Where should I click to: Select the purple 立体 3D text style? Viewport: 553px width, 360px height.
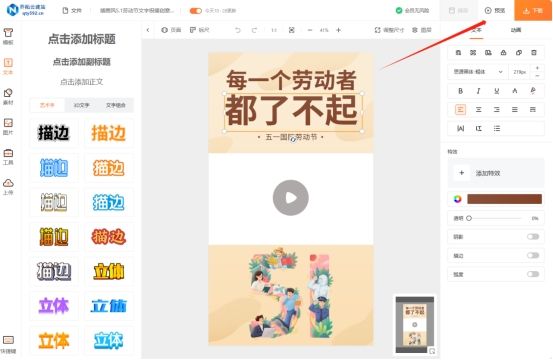(x=54, y=306)
